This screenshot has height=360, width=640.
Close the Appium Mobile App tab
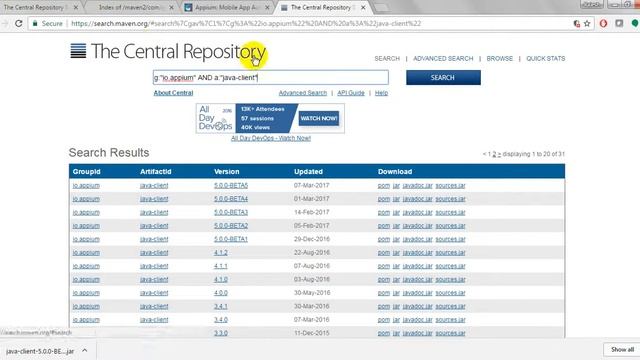click(267, 7)
